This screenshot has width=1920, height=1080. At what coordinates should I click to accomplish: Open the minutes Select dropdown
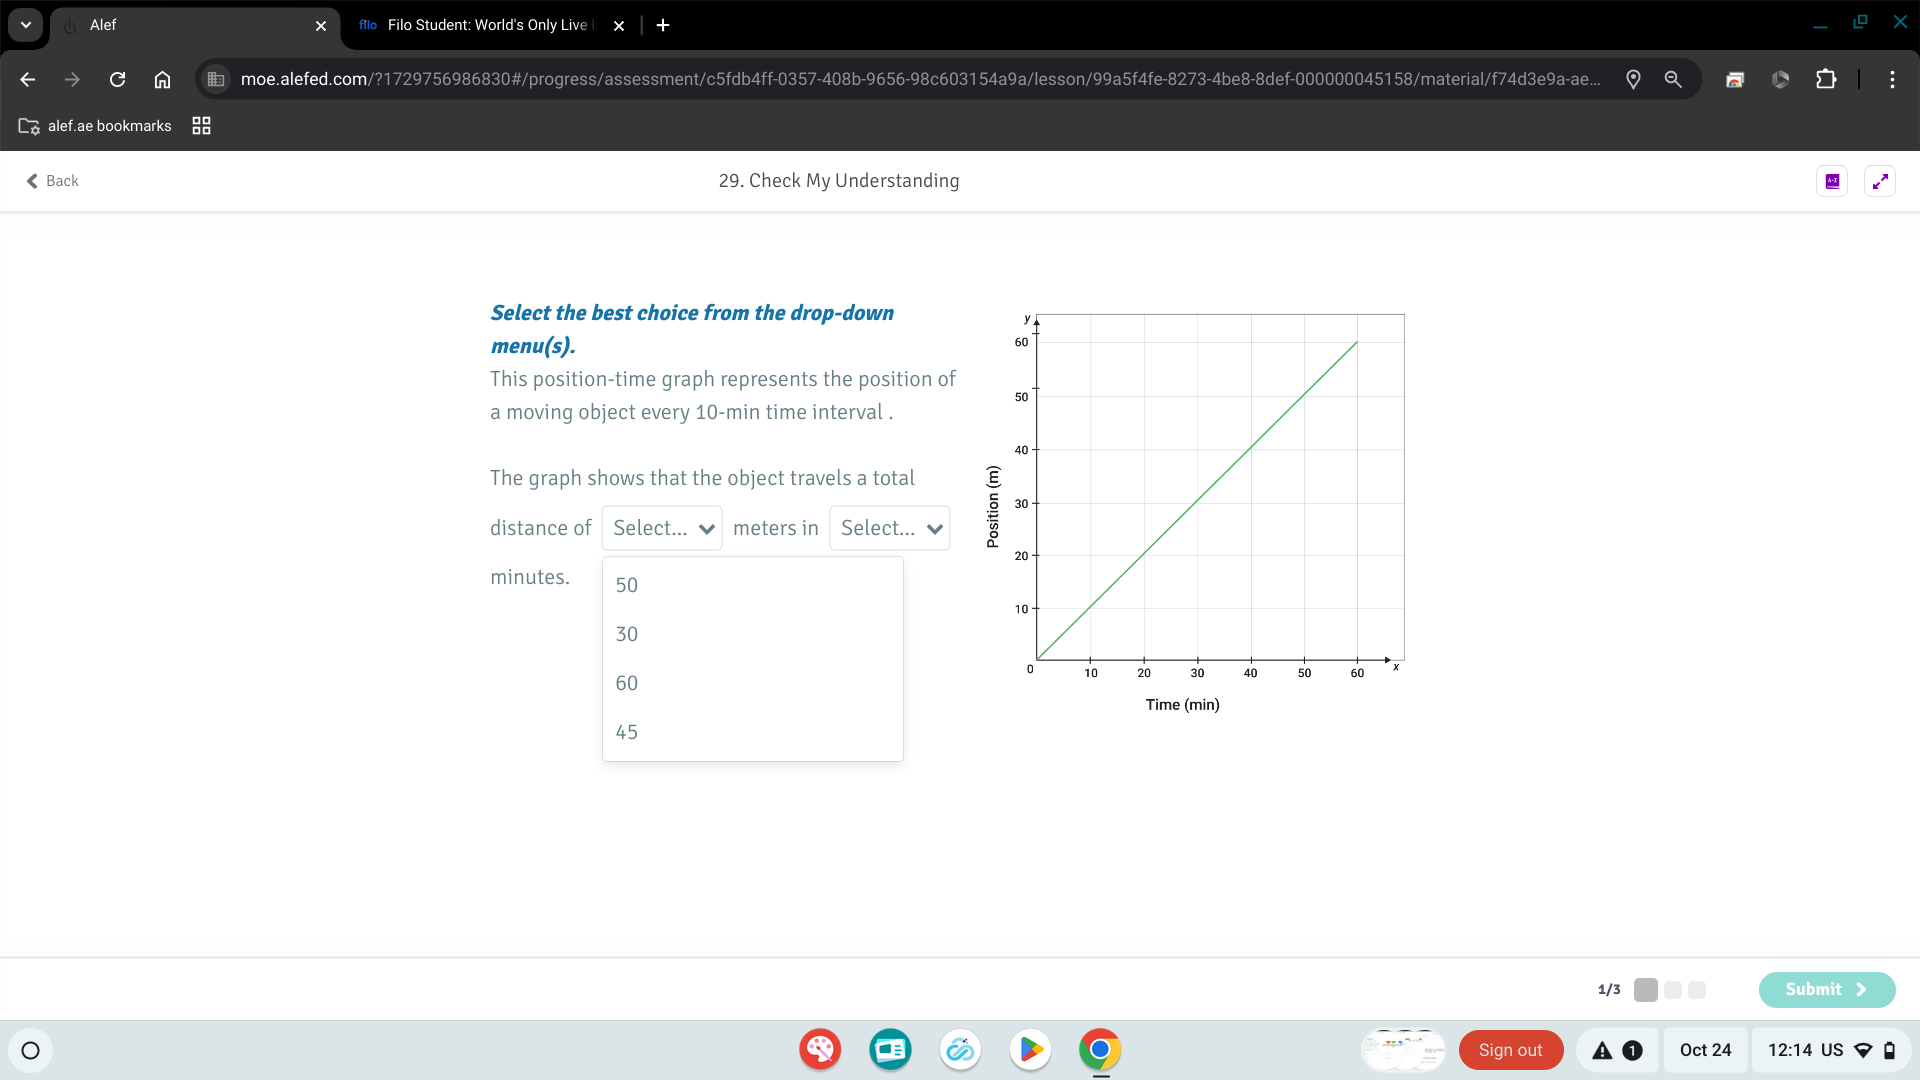(889, 528)
